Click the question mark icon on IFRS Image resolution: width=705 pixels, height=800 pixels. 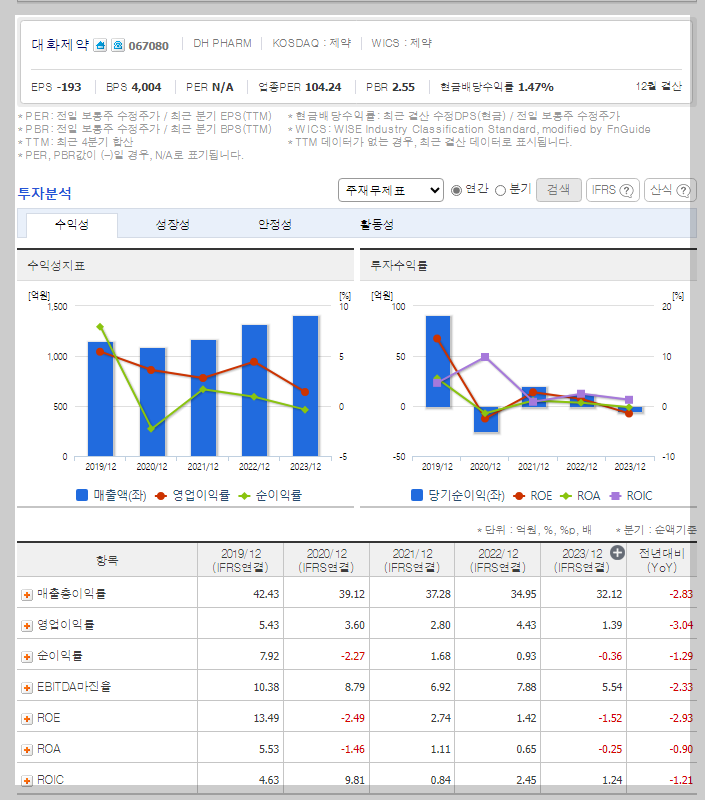click(x=626, y=191)
